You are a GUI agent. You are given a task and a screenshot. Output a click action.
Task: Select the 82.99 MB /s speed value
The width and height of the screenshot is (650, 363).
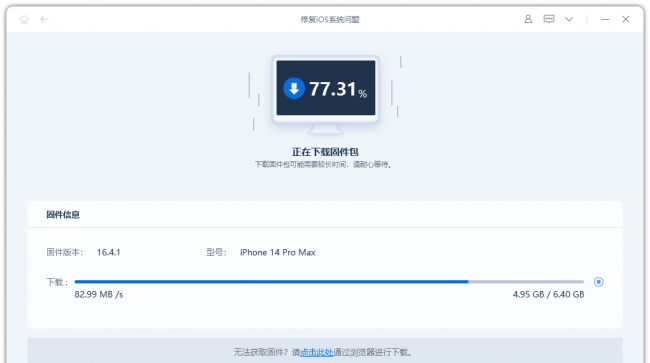[99, 295]
